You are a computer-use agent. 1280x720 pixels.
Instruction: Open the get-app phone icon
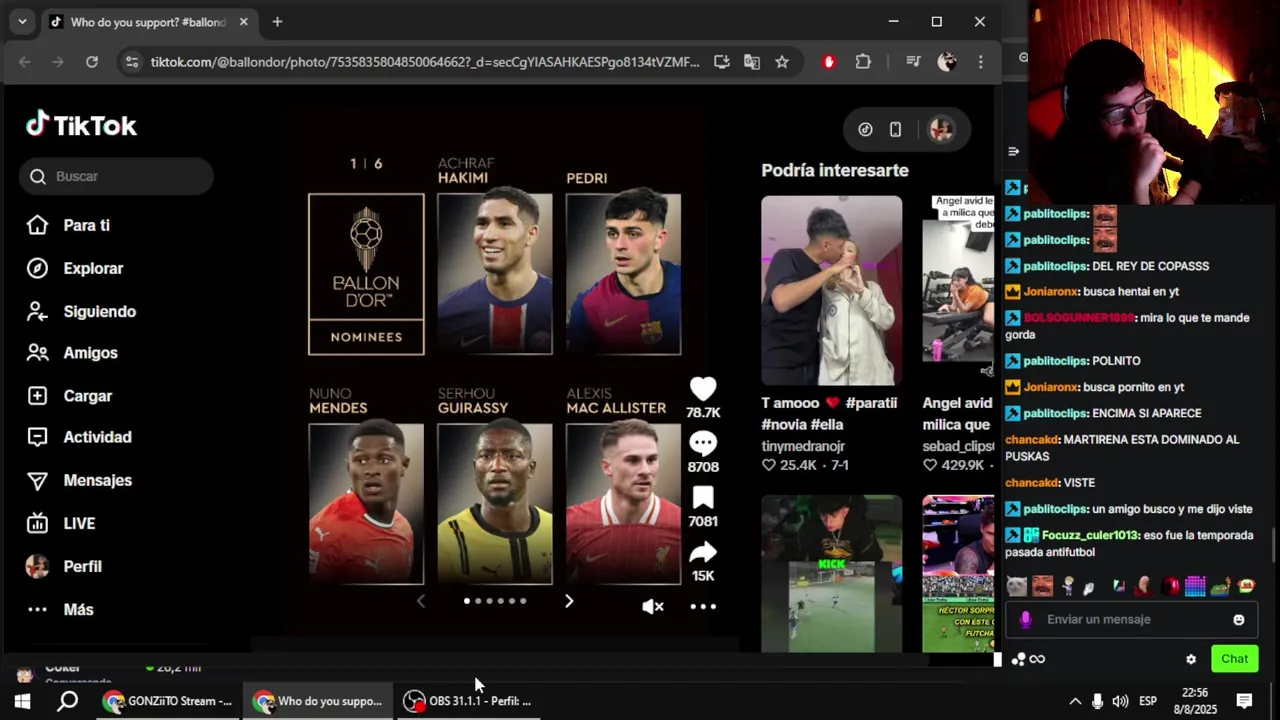tap(895, 129)
